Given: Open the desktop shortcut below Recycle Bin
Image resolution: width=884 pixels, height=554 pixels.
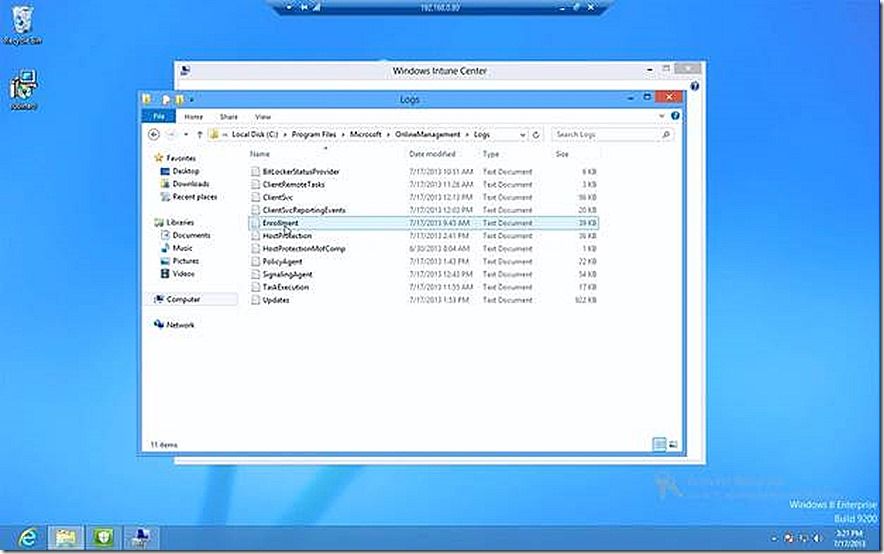Looking at the screenshot, I should [x=23, y=90].
